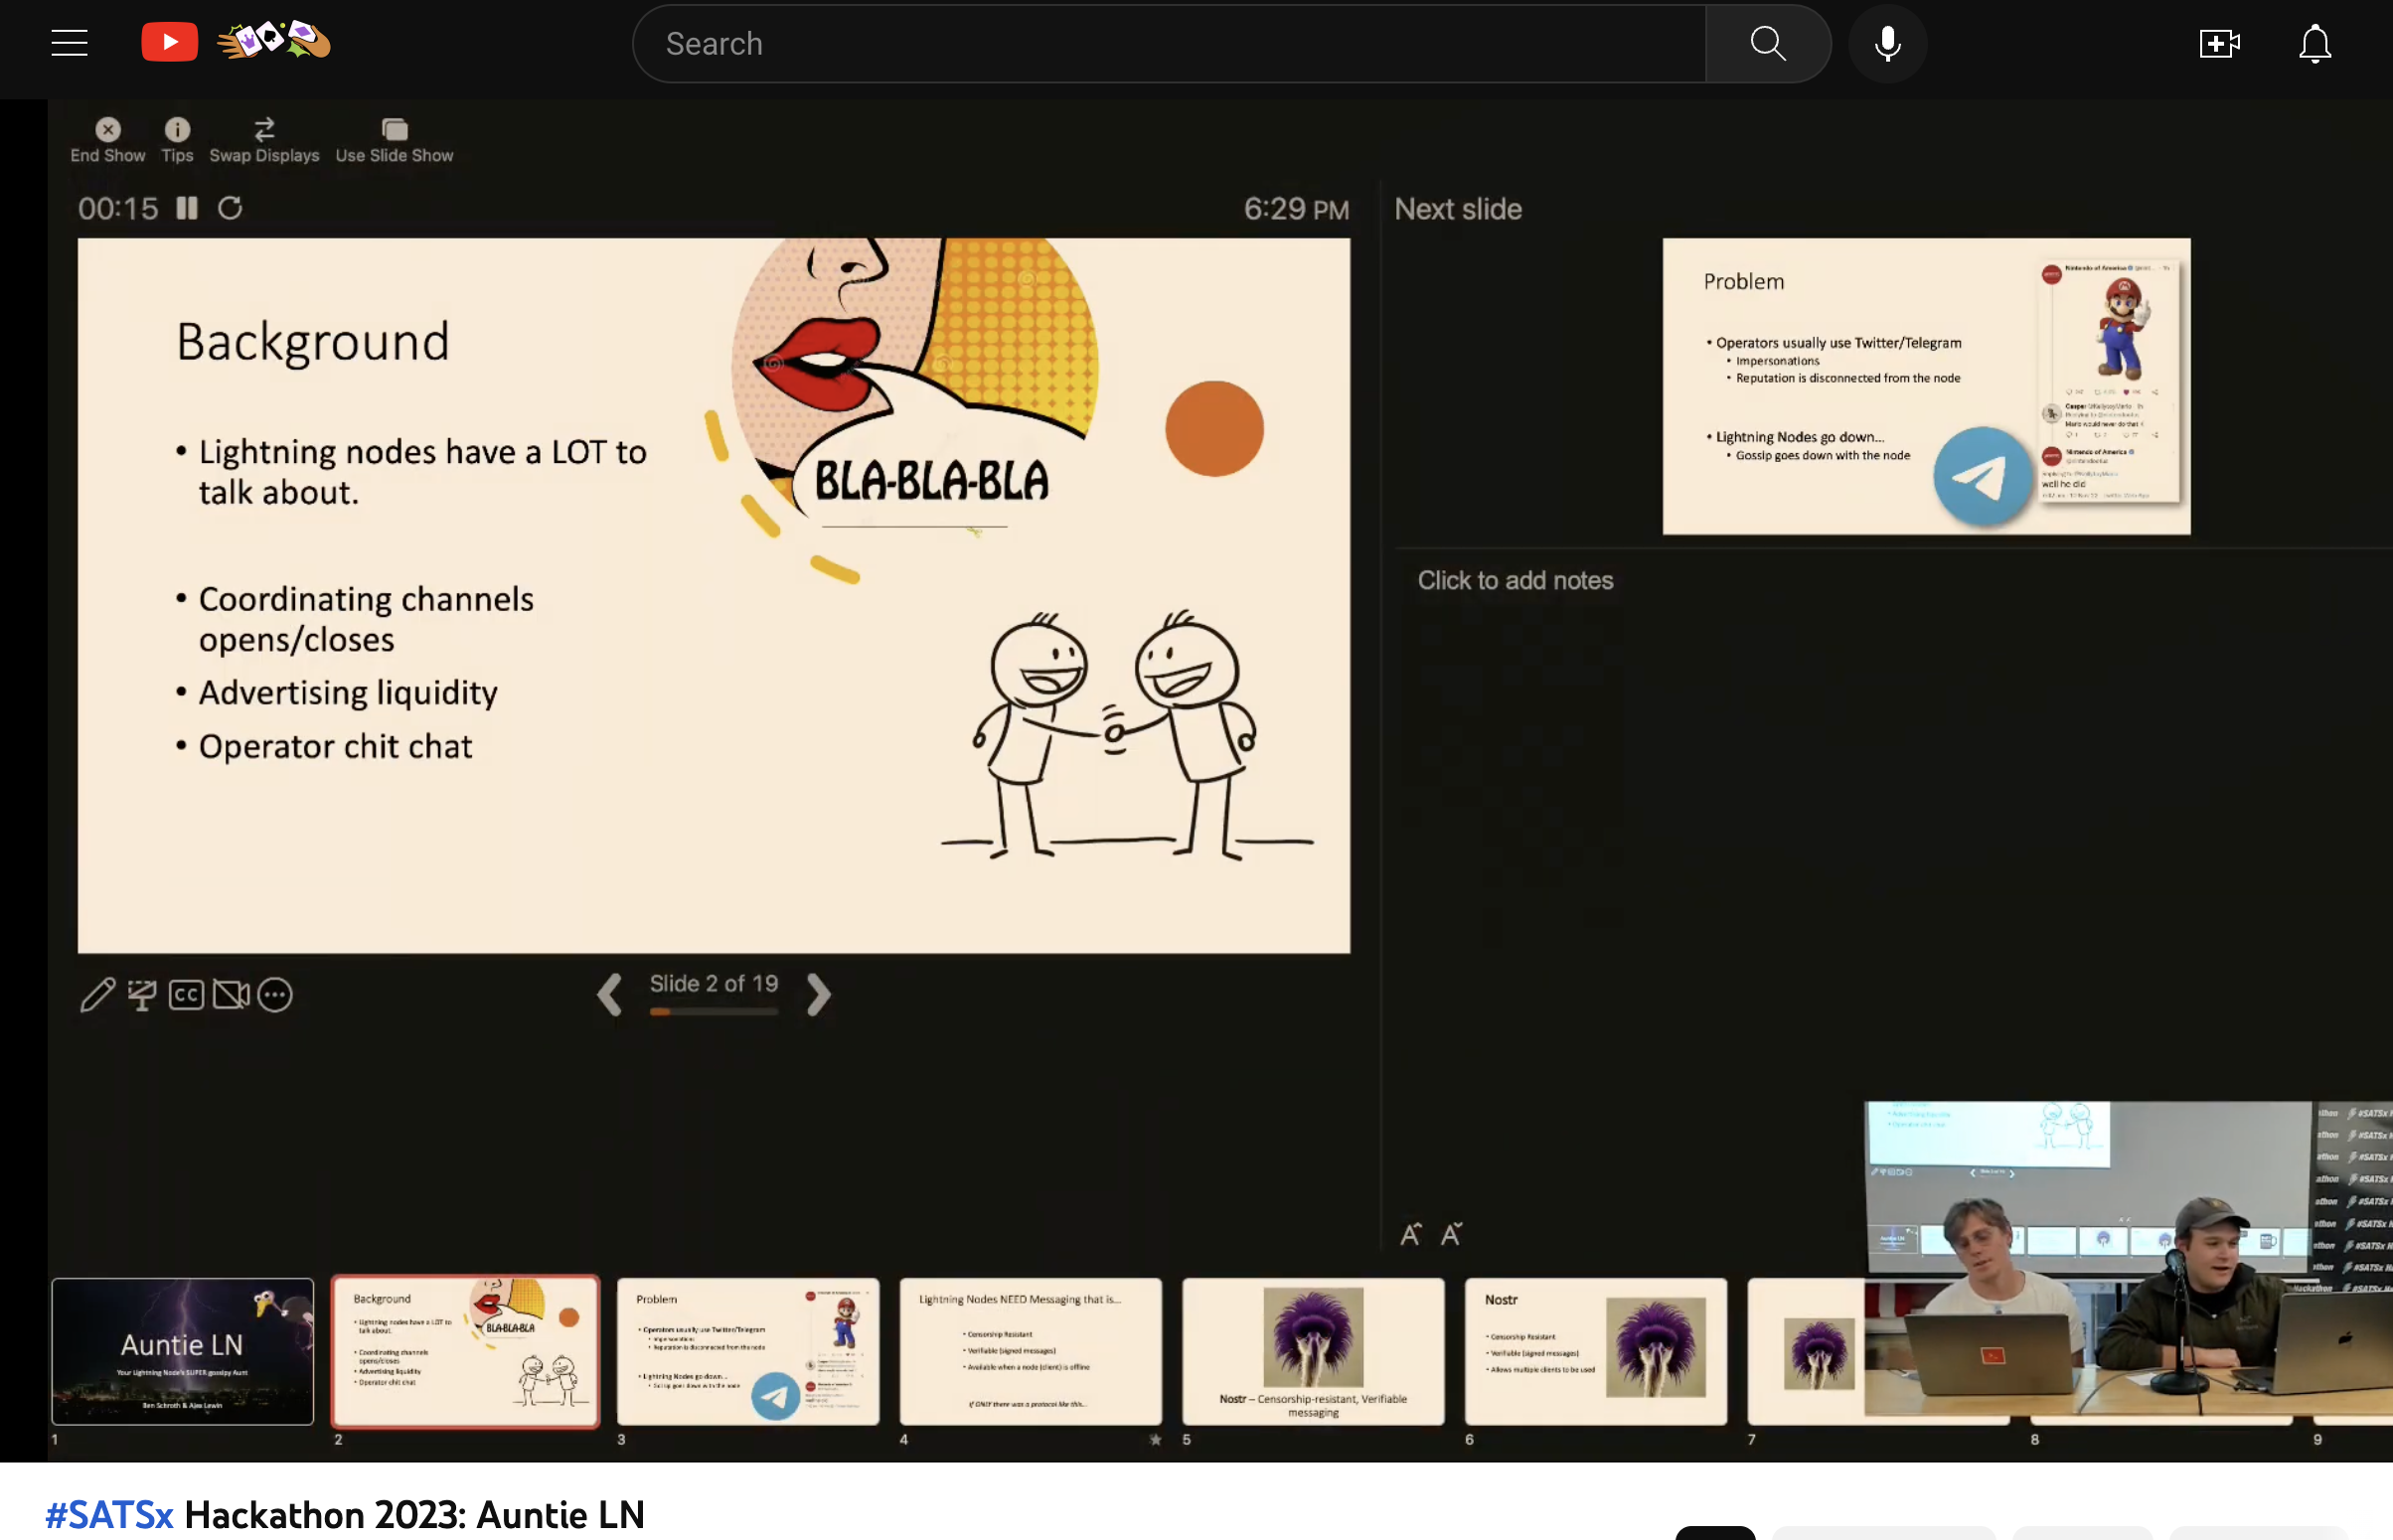Go to the next slide arrow
The height and width of the screenshot is (1540, 2393).
tap(818, 995)
